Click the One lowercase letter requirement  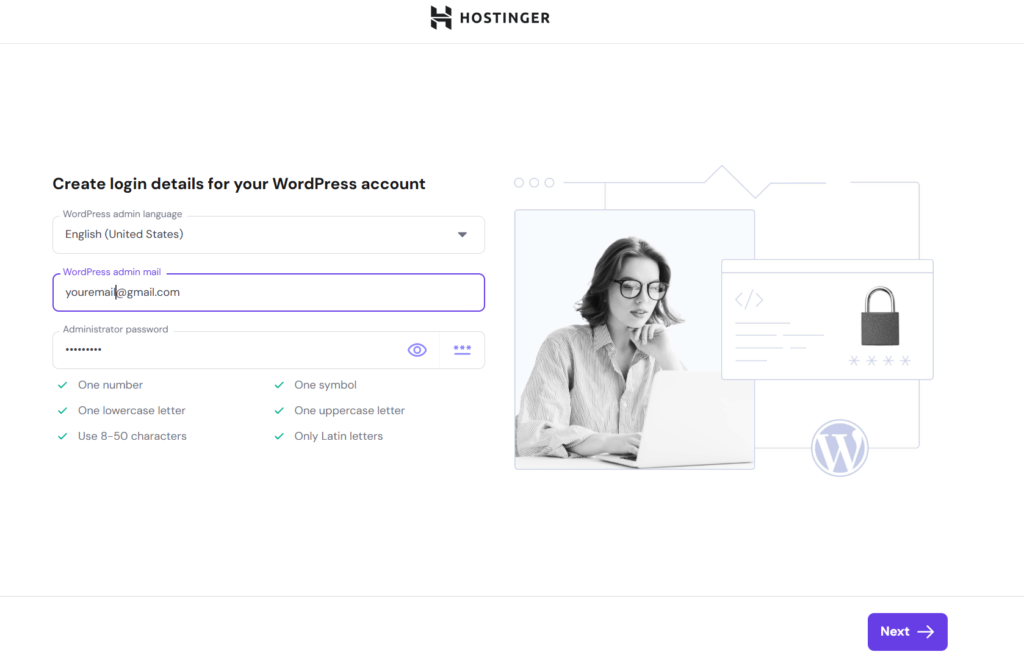click(131, 411)
